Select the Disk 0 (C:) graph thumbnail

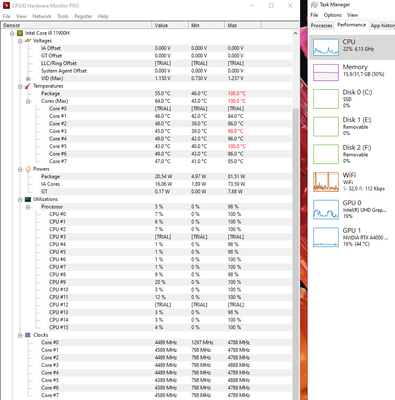tap(326, 99)
